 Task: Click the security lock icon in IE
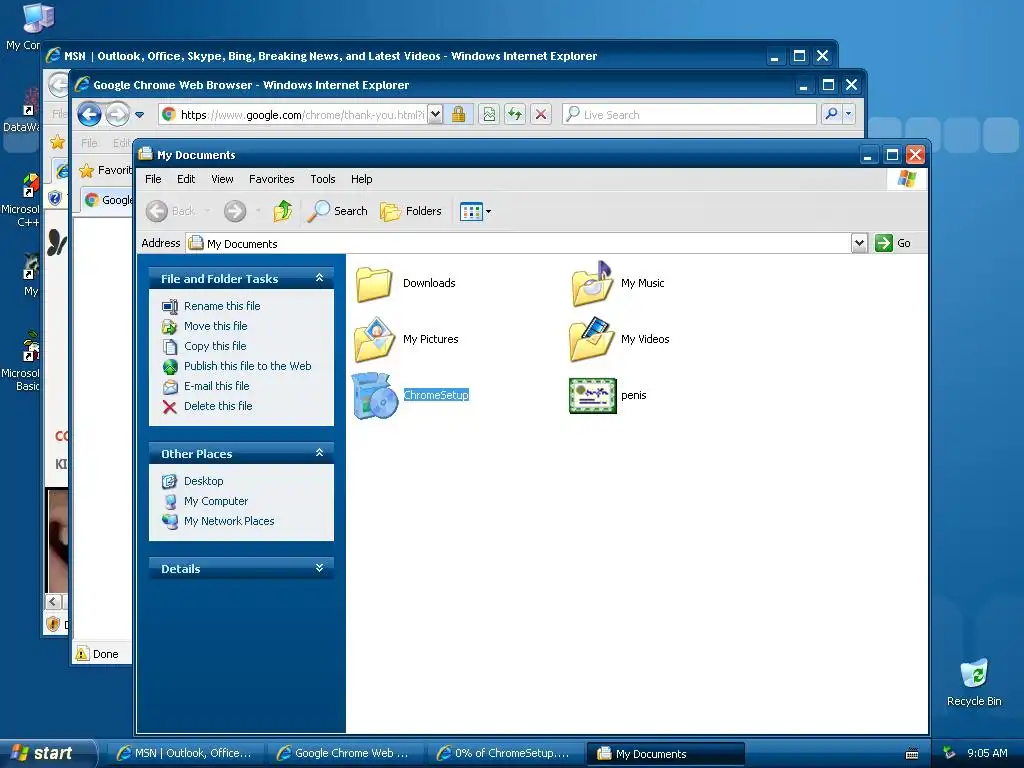(458, 115)
